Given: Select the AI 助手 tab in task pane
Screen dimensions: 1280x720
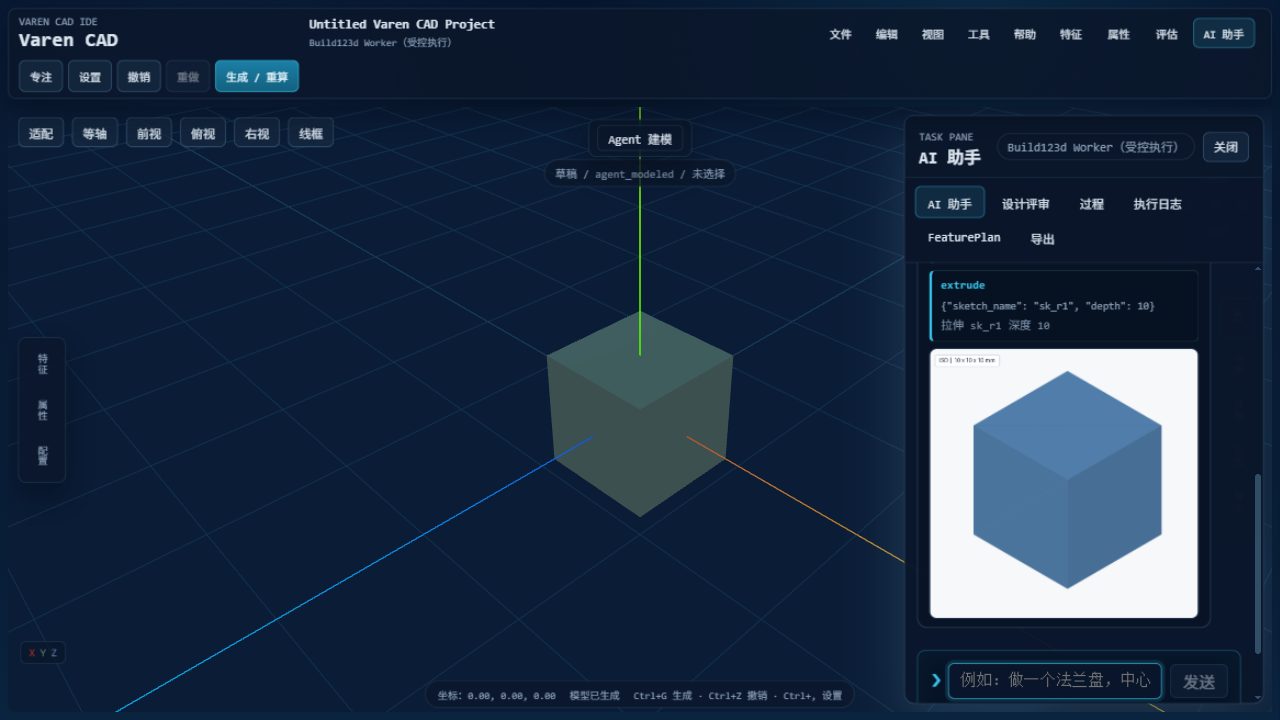Looking at the screenshot, I should tap(949, 203).
